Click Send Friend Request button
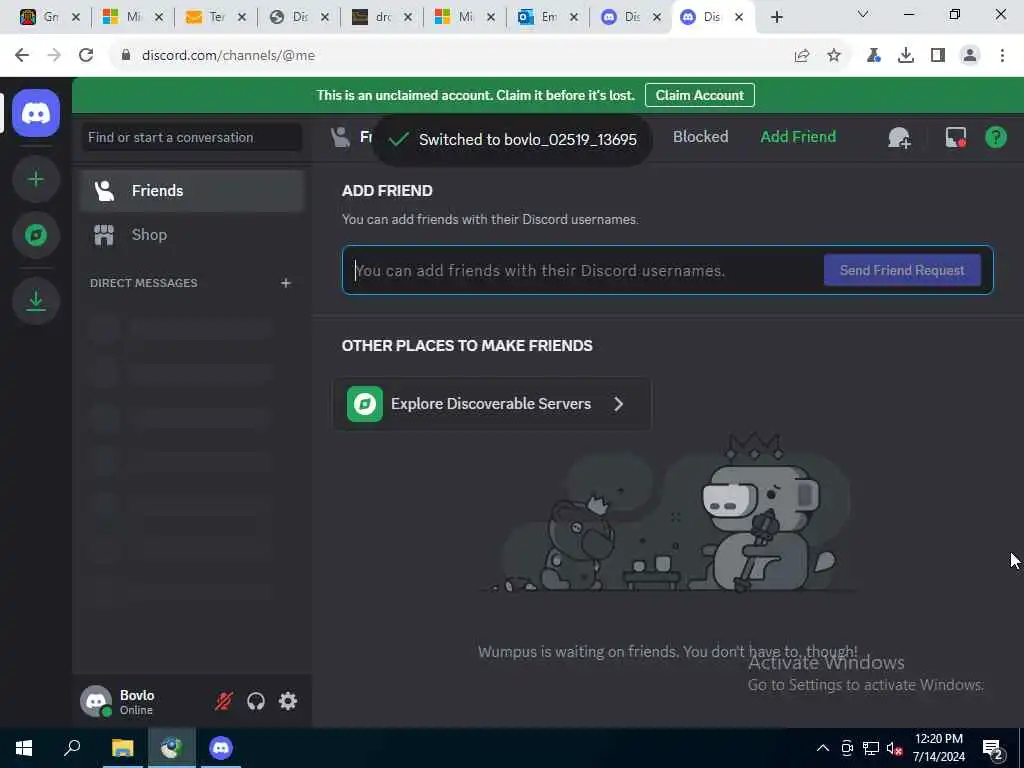The image size is (1024, 768). pyautogui.click(x=902, y=270)
